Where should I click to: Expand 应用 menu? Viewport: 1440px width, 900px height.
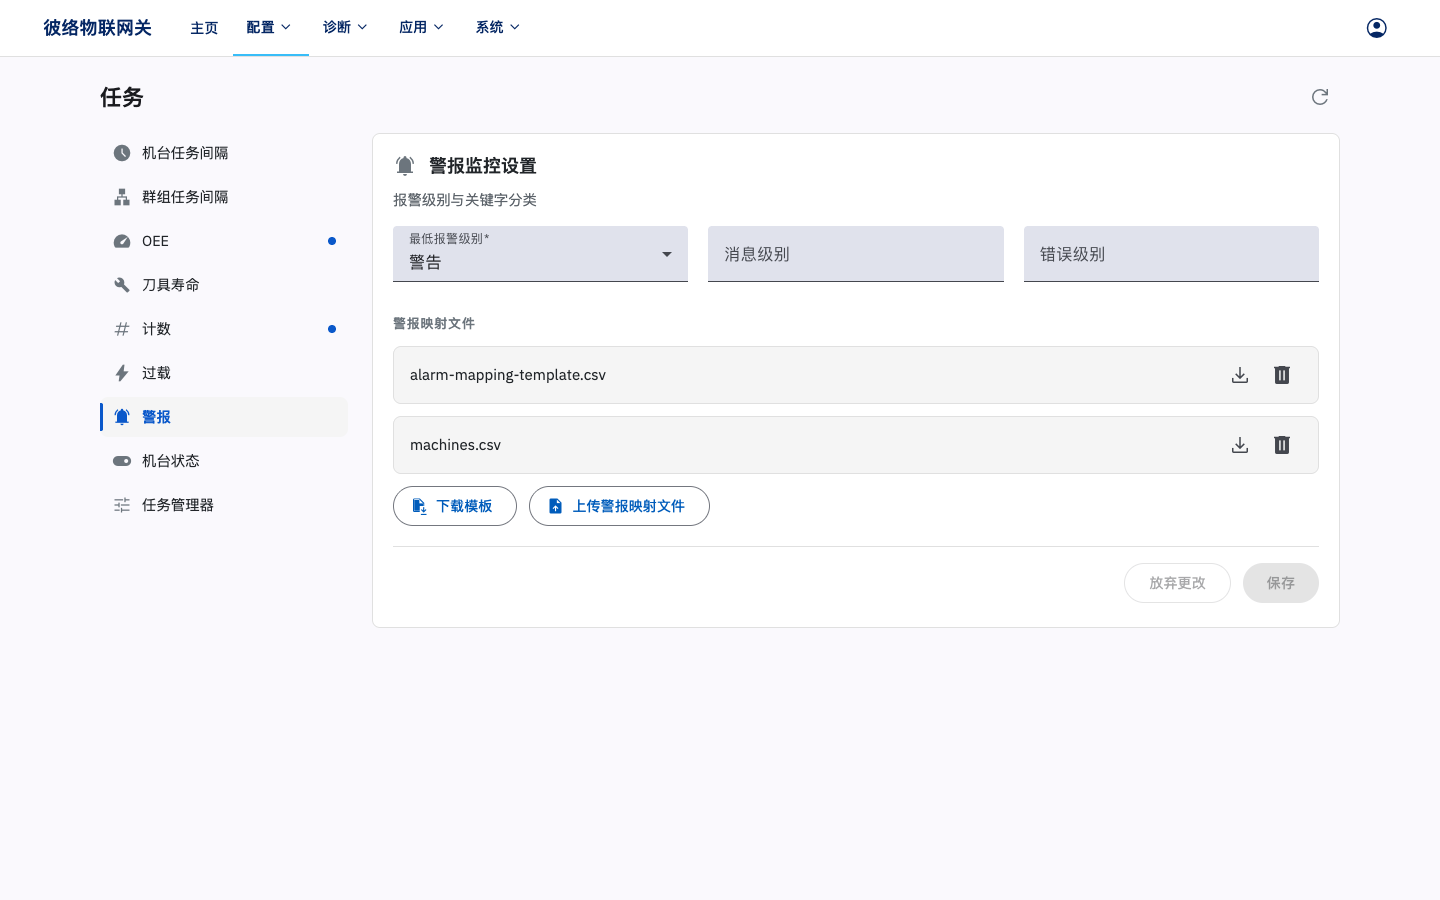click(x=422, y=28)
